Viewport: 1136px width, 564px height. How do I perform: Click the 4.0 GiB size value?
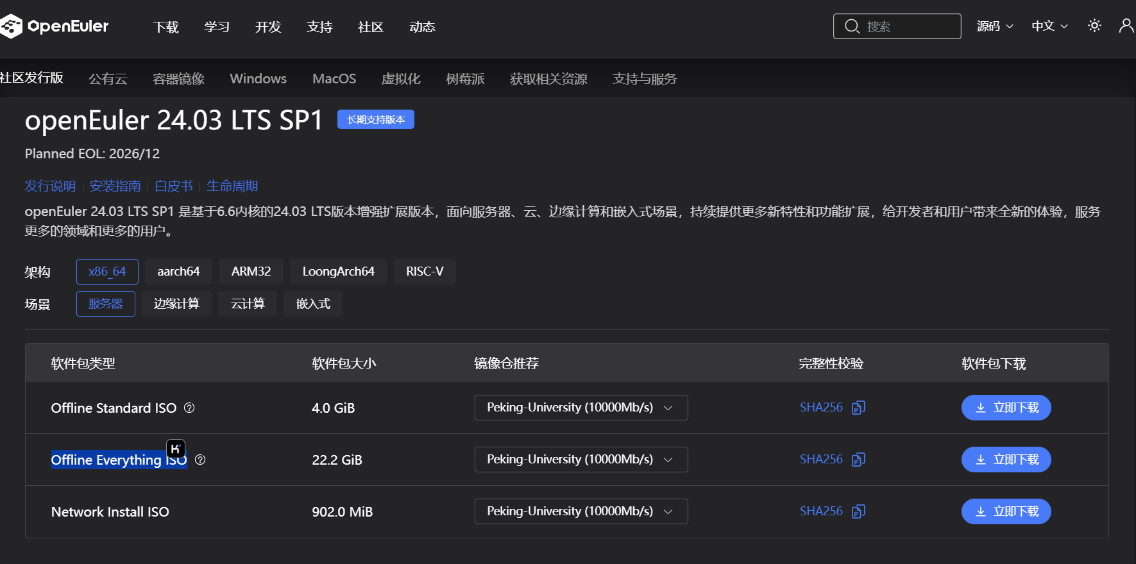333,408
